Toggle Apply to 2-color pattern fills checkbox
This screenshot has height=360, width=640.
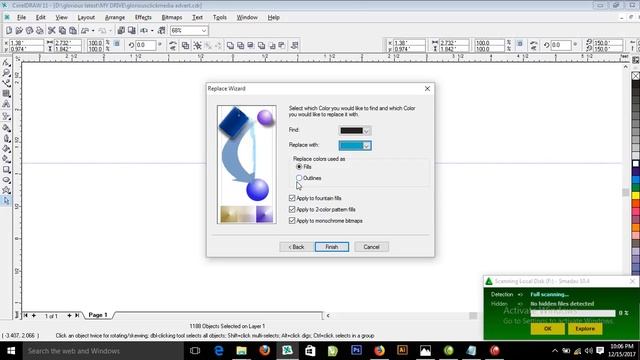pyautogui.click(x=292, y=209)
